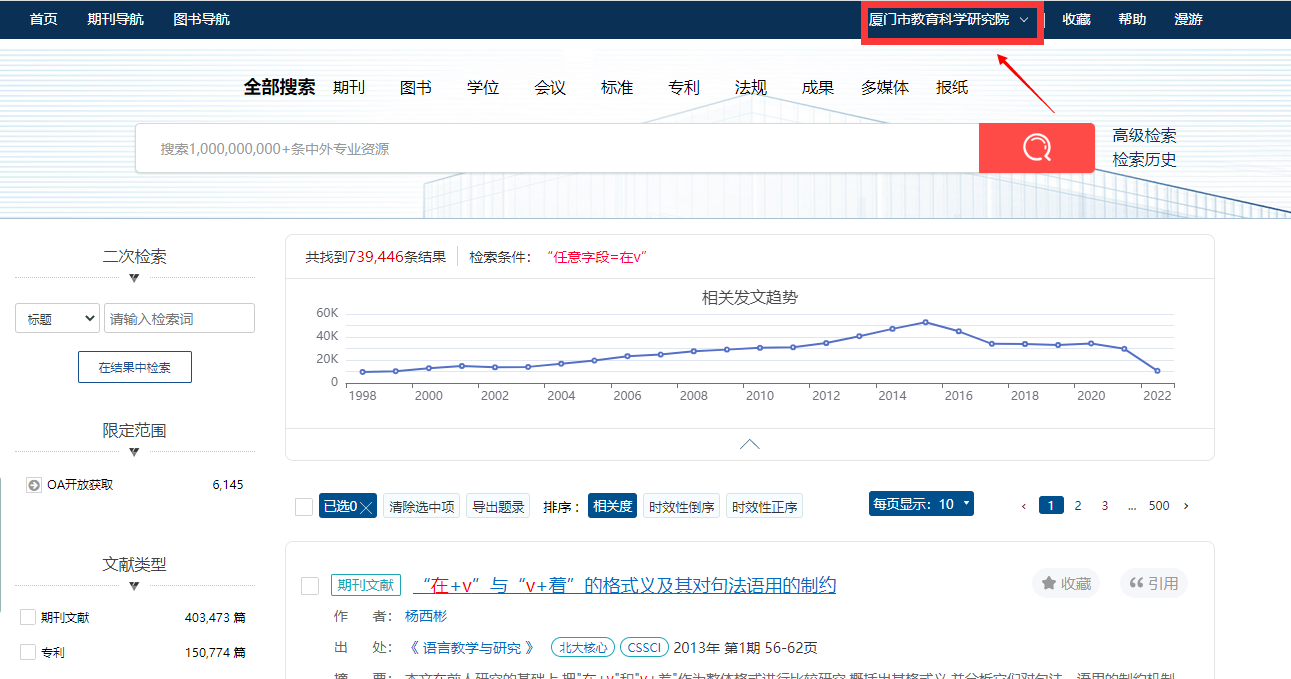This screenshot has height=679, width=1291.
Task: Open the 高级检索 link
Action: (x=1144, y=136)
